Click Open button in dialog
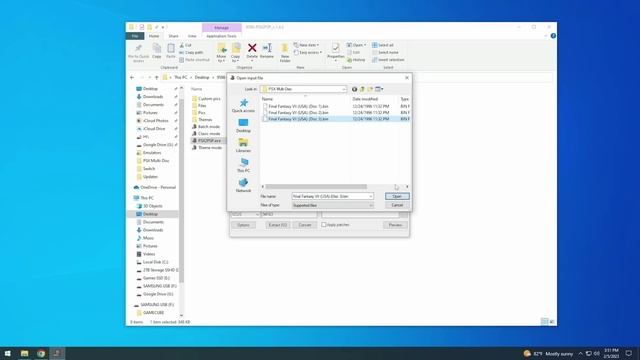The image size is (640, 360). tap(397, 196)
